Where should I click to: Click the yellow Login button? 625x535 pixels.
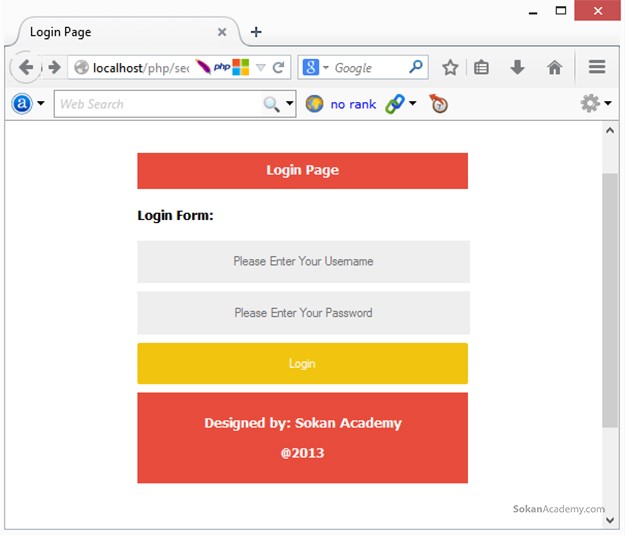pos(303,364)
